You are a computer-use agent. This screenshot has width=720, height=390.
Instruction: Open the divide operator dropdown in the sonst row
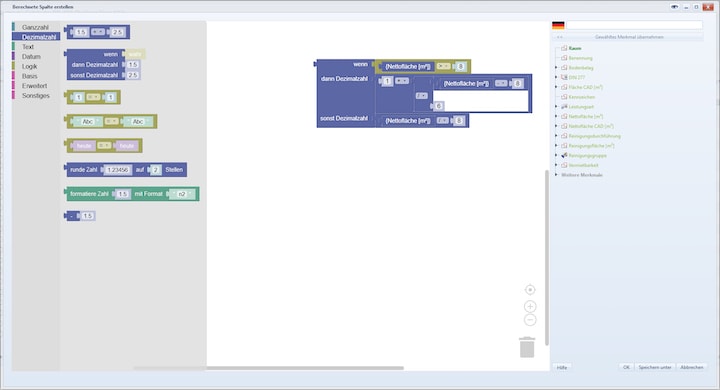click(442, 121)
